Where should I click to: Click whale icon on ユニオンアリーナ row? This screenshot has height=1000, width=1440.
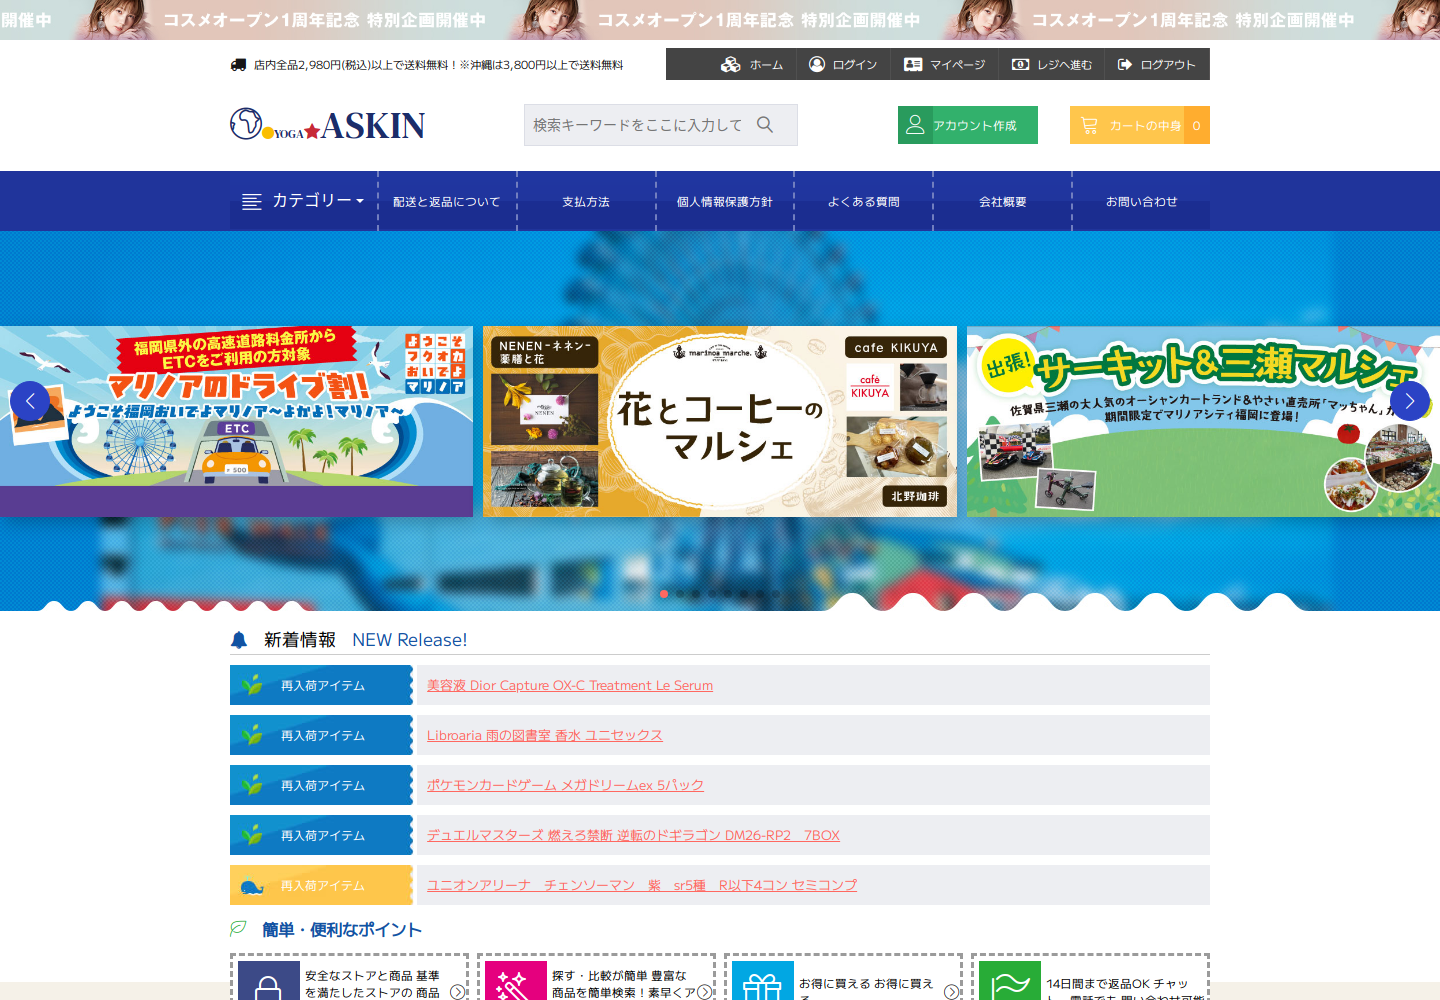pyautogui.click(x=253, y=886)
